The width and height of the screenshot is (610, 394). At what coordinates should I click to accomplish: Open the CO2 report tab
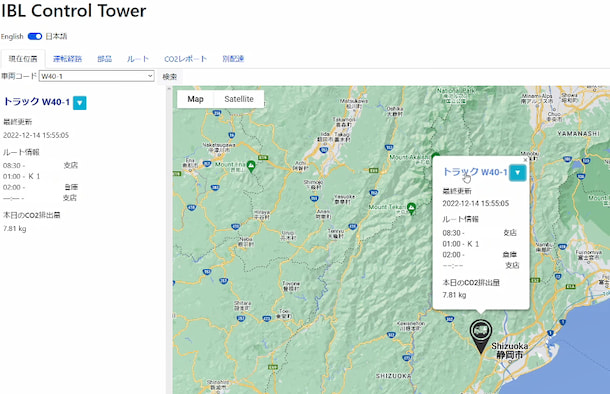click(186, 59)
